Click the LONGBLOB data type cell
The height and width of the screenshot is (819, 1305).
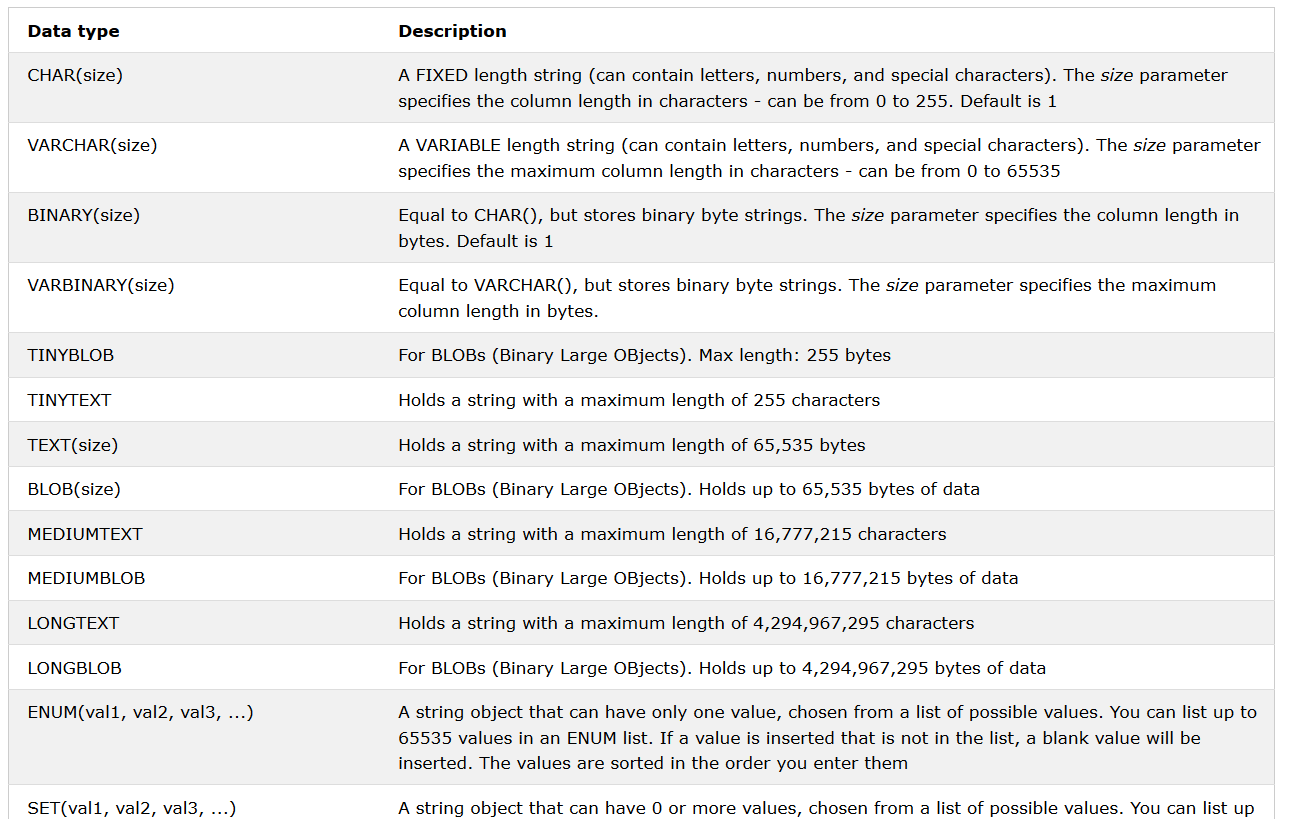coord(74,667)
